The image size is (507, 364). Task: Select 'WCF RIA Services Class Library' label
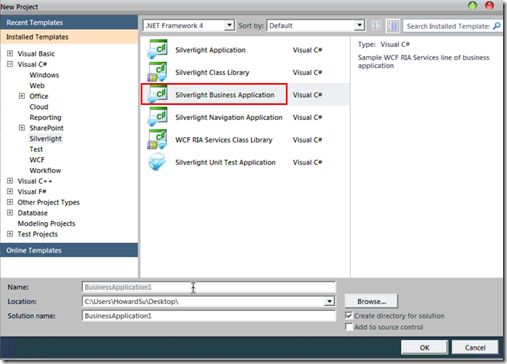tap(224, 140)
